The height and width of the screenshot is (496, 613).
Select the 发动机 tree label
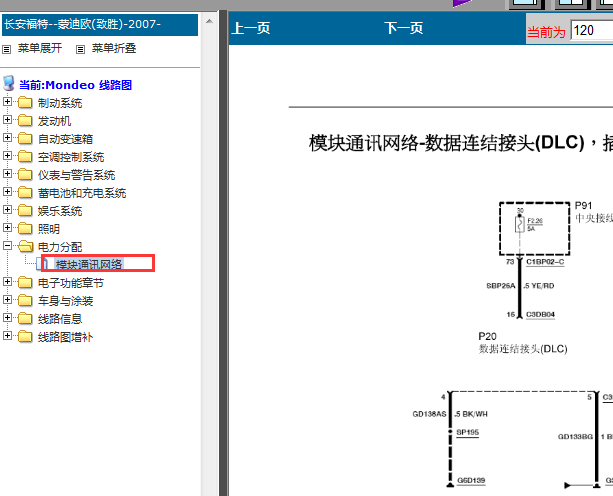(x=54, y=121)
